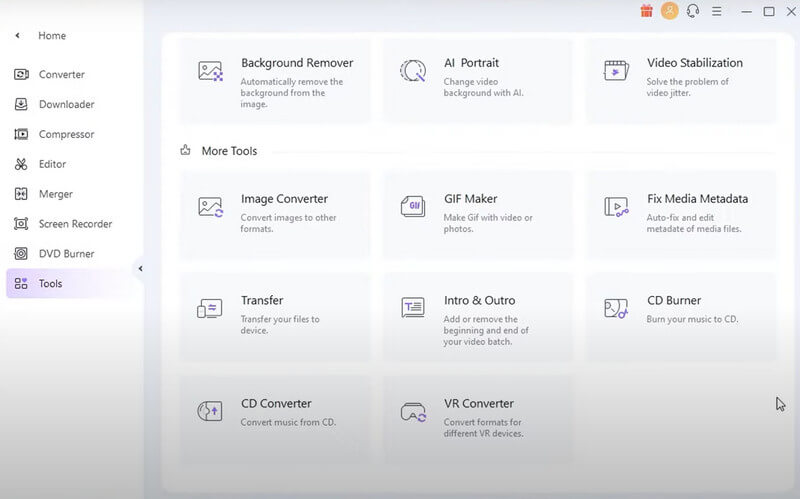Click the gift box icon in title bar
Image resolution: width=800 pixels, height=499 pixels.
click(646, 11)
